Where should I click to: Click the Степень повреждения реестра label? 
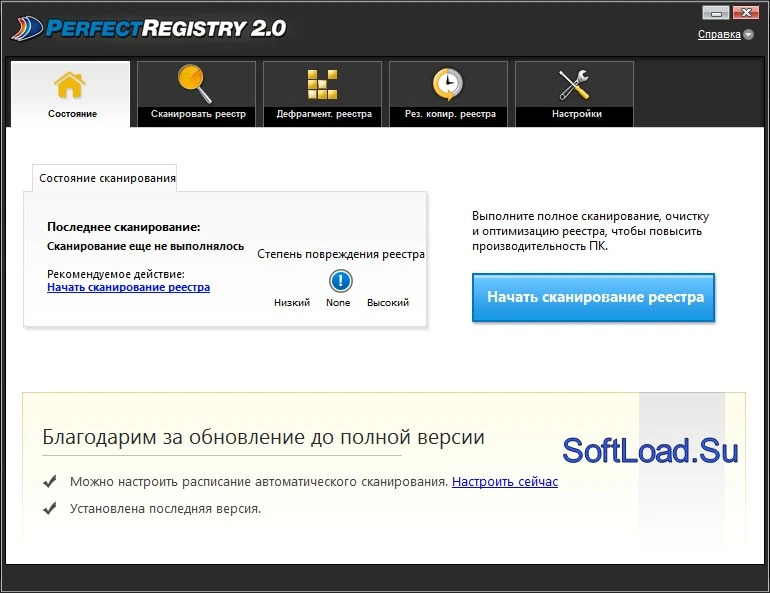tap(341, 254)
